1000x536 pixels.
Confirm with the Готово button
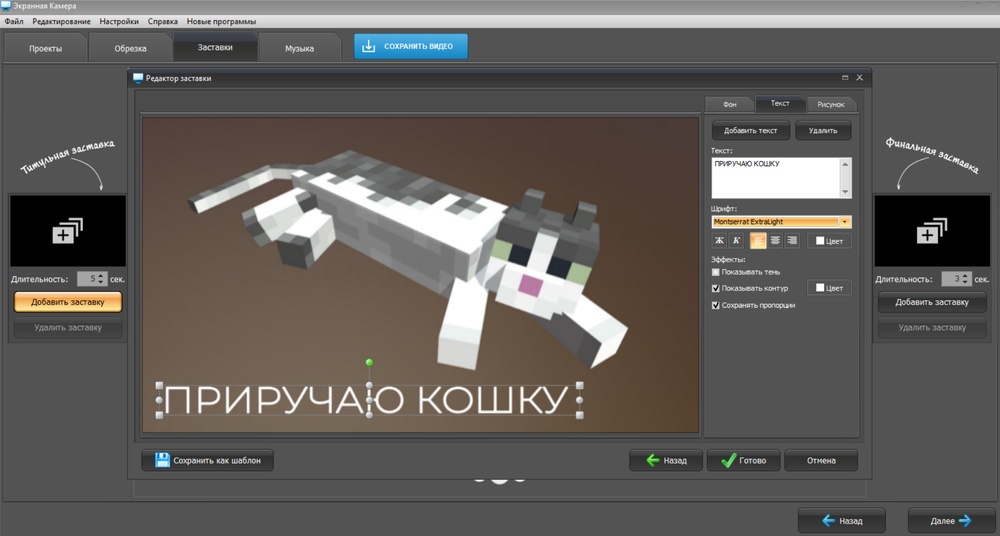coord(744,460)
